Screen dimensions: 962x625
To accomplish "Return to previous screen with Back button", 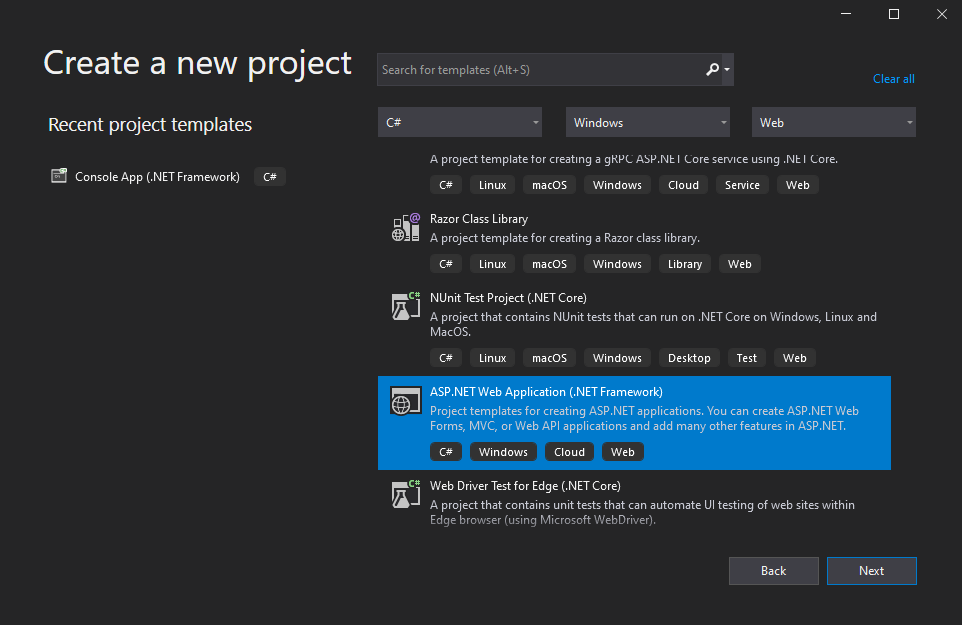I will click(x=773, y=570).
